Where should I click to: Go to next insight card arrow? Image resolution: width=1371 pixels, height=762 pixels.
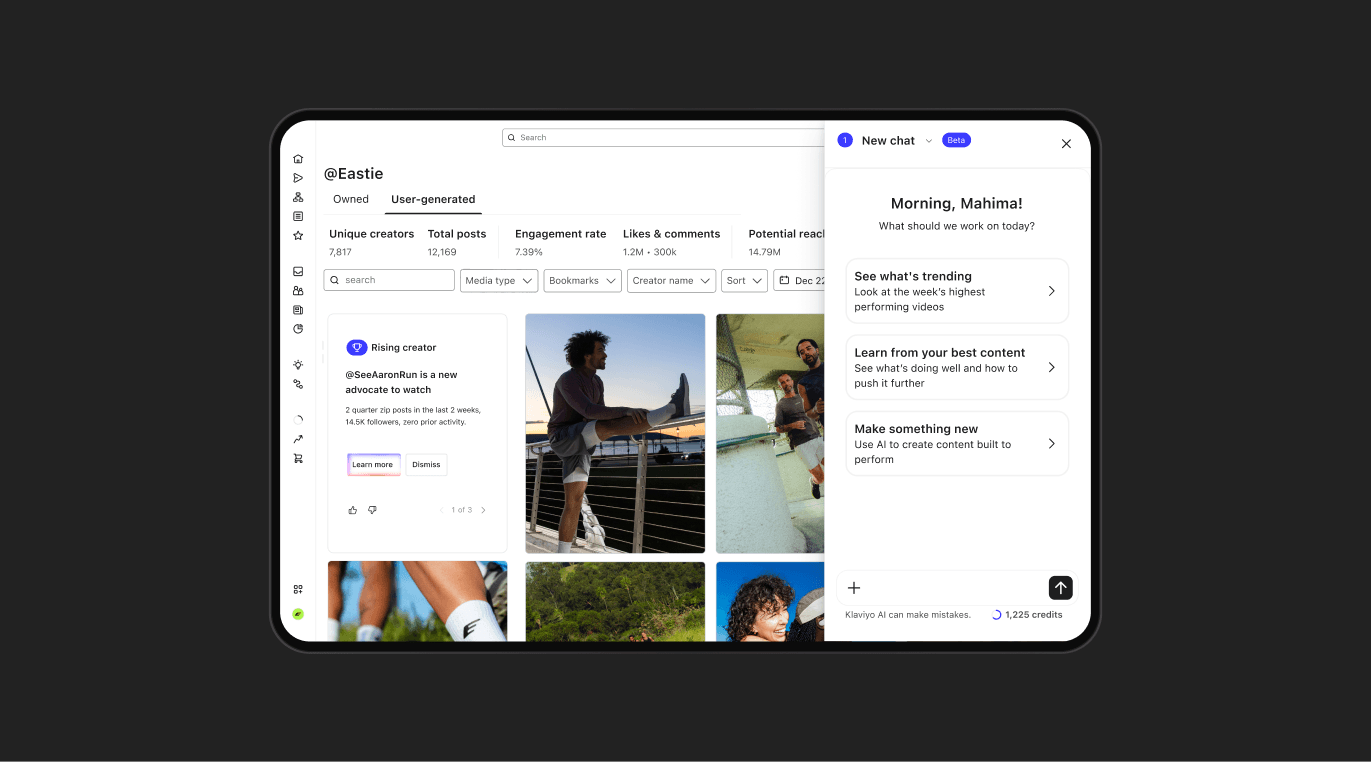483,510
